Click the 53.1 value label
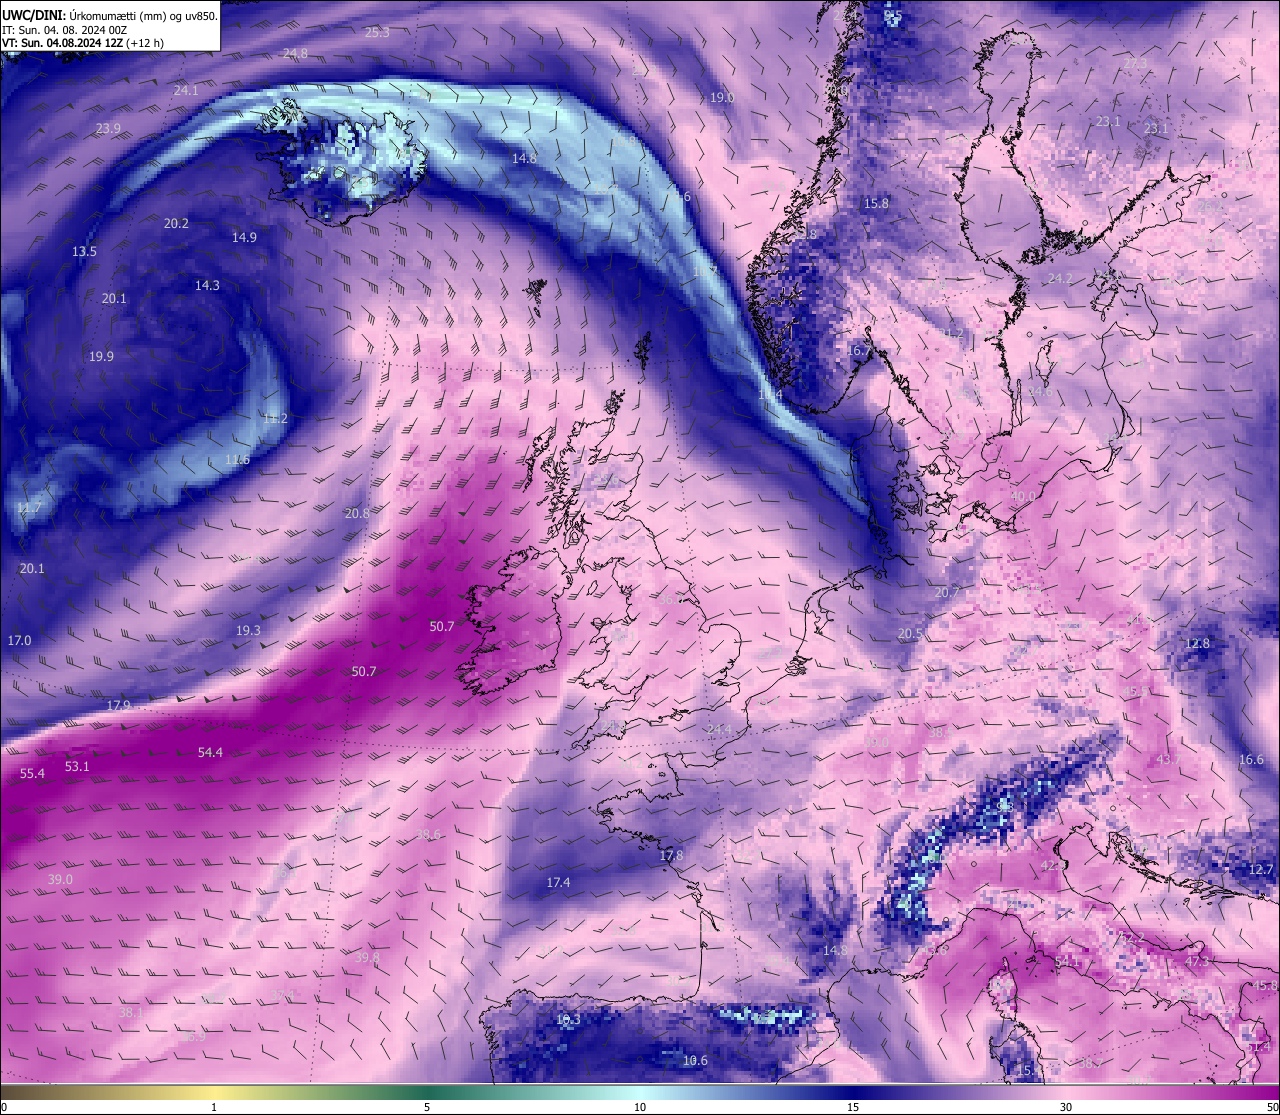Viewport: 1280px width, 1115px height. 77,766
